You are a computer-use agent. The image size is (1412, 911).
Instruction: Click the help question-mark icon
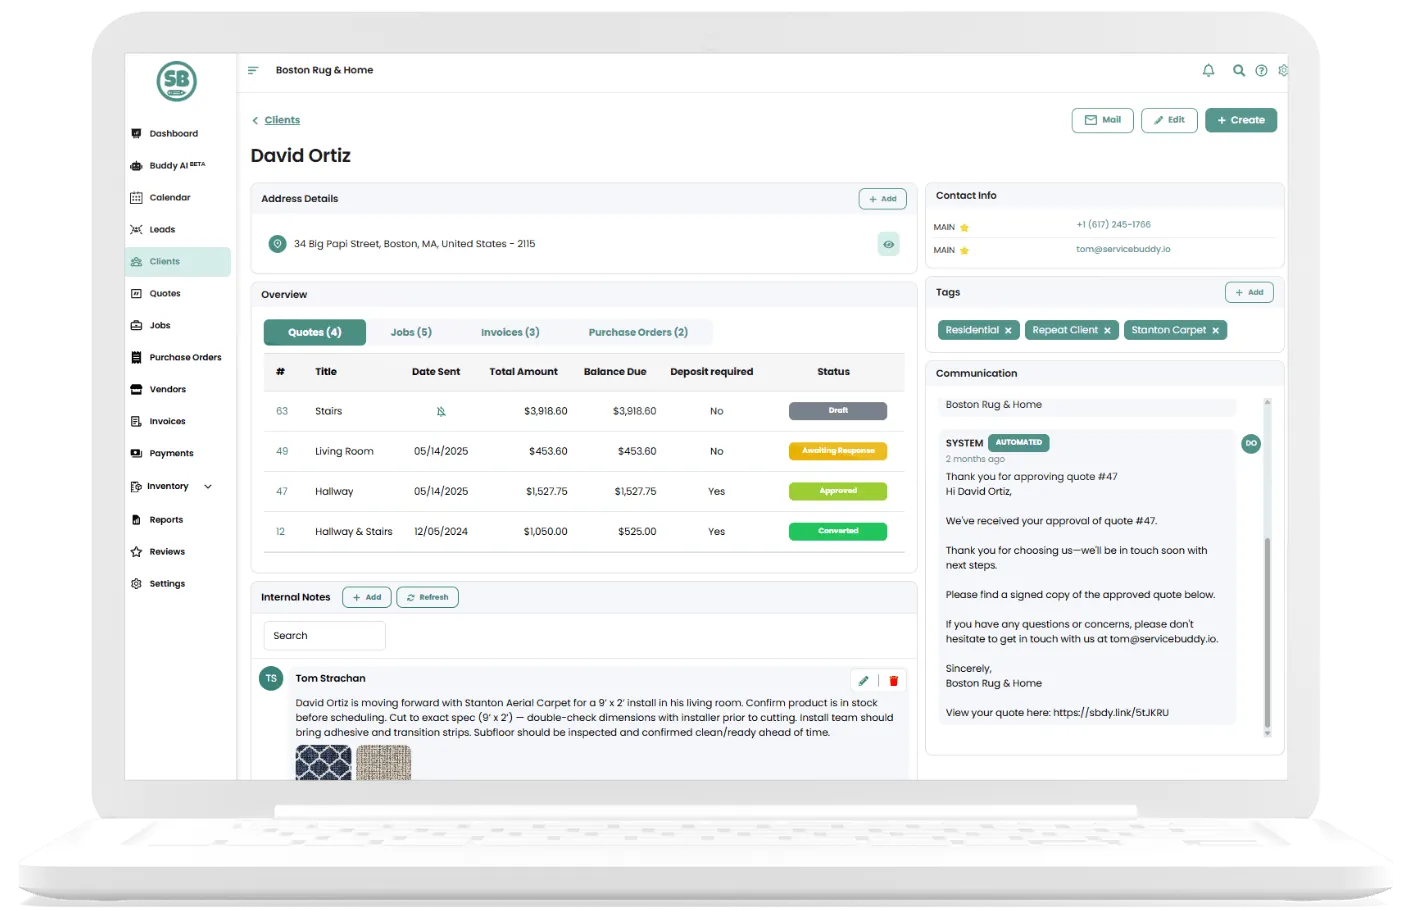click(1262, 70)
